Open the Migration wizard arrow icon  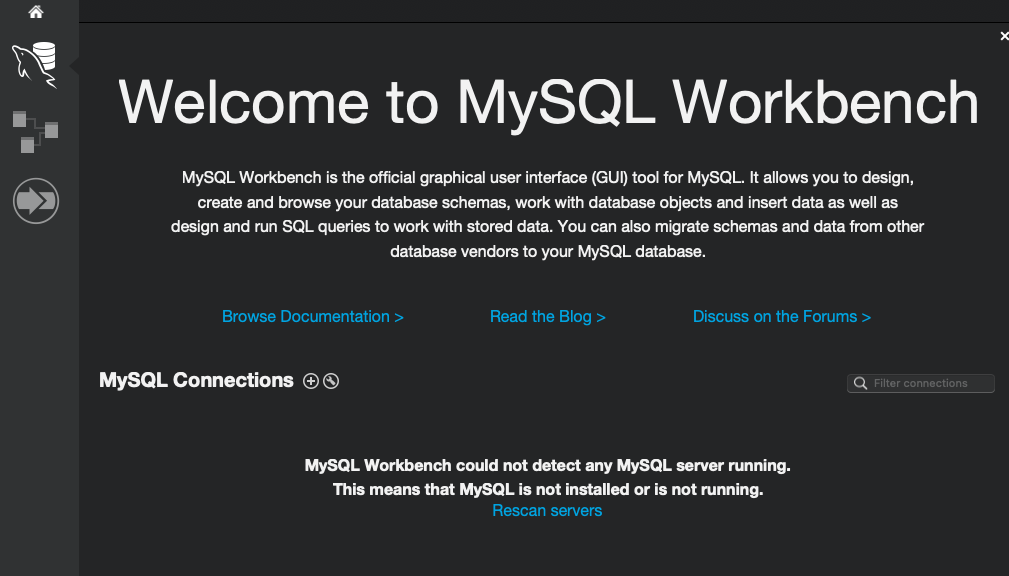click(x=36, y=201)
